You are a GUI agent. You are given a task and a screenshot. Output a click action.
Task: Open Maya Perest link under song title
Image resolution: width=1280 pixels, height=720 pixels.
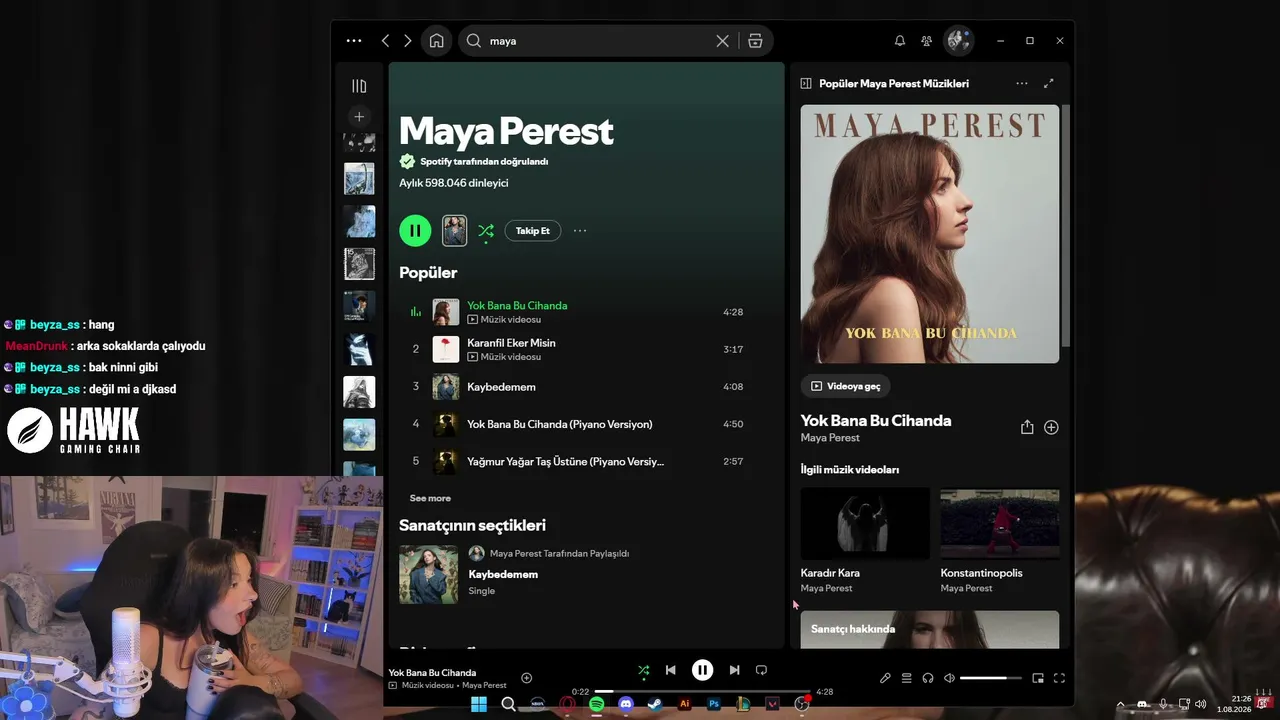pyautogui.click(x=830, y=438)
